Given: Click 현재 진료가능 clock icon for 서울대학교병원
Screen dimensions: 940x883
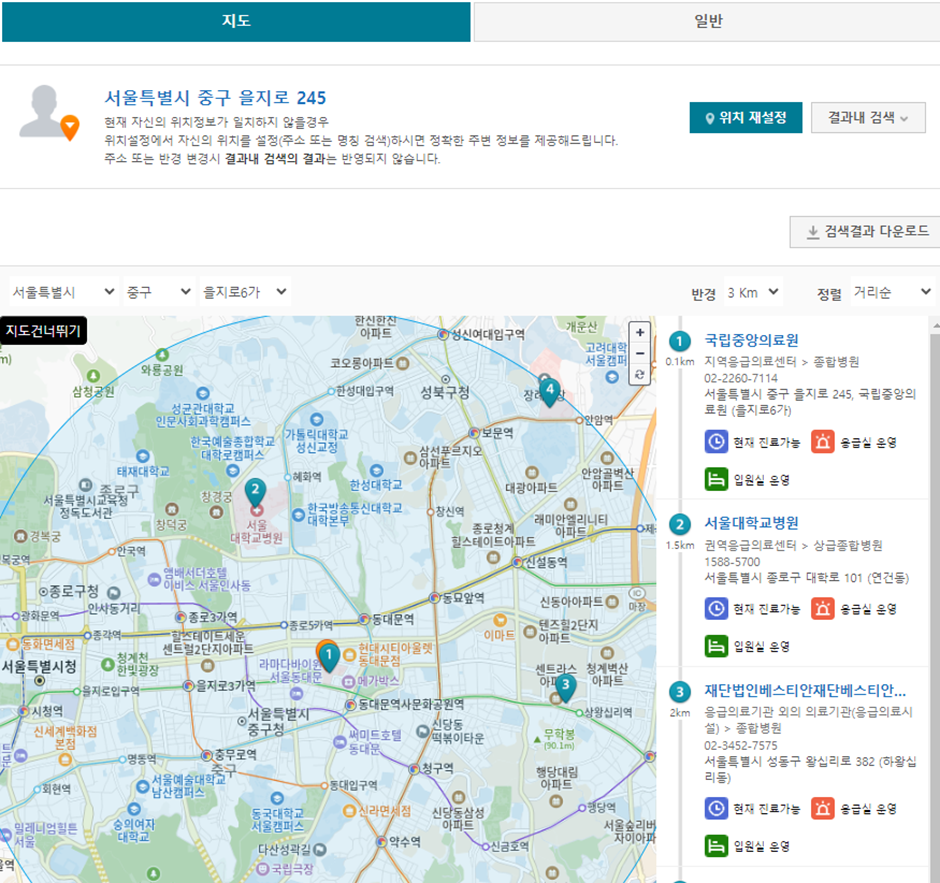Looking at the screenshot, I should tap(716, 609).
